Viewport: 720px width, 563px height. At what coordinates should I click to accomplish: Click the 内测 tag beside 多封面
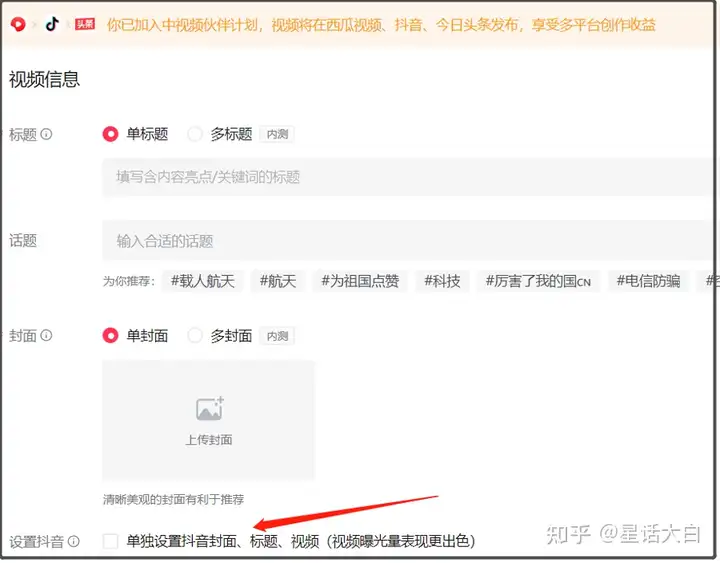(277, 336)
